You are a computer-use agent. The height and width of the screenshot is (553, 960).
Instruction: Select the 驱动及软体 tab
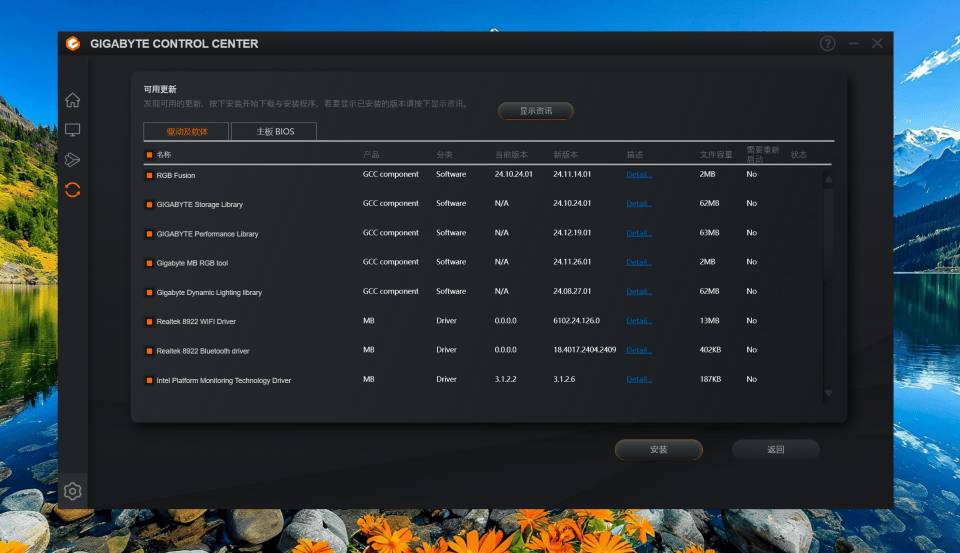point(187,131)
